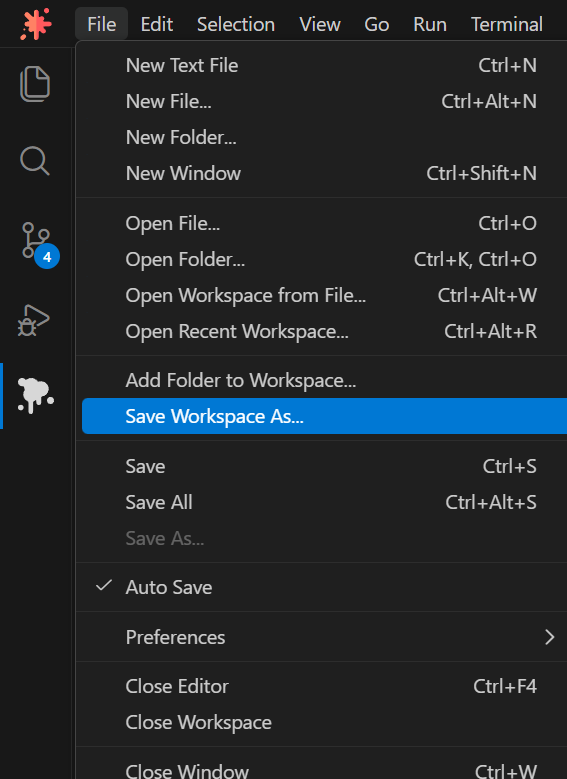Select the paint splatter extension sidebar icon

(x=35, y=395)
